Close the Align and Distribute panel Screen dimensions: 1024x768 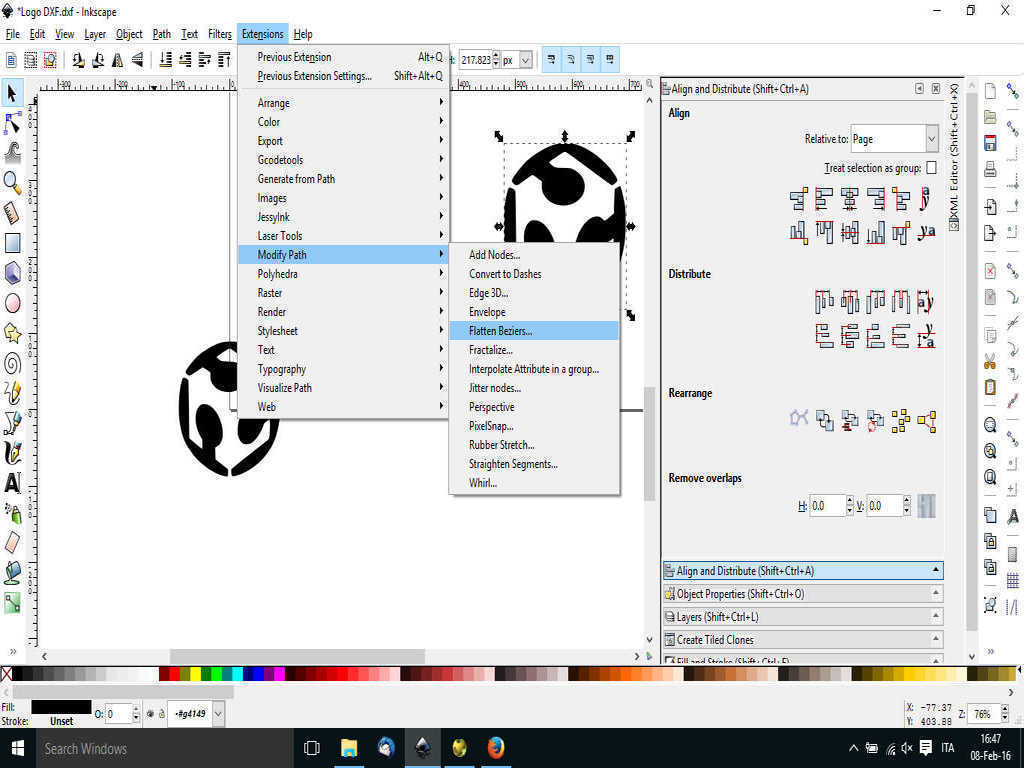click(x=936, y=88)
